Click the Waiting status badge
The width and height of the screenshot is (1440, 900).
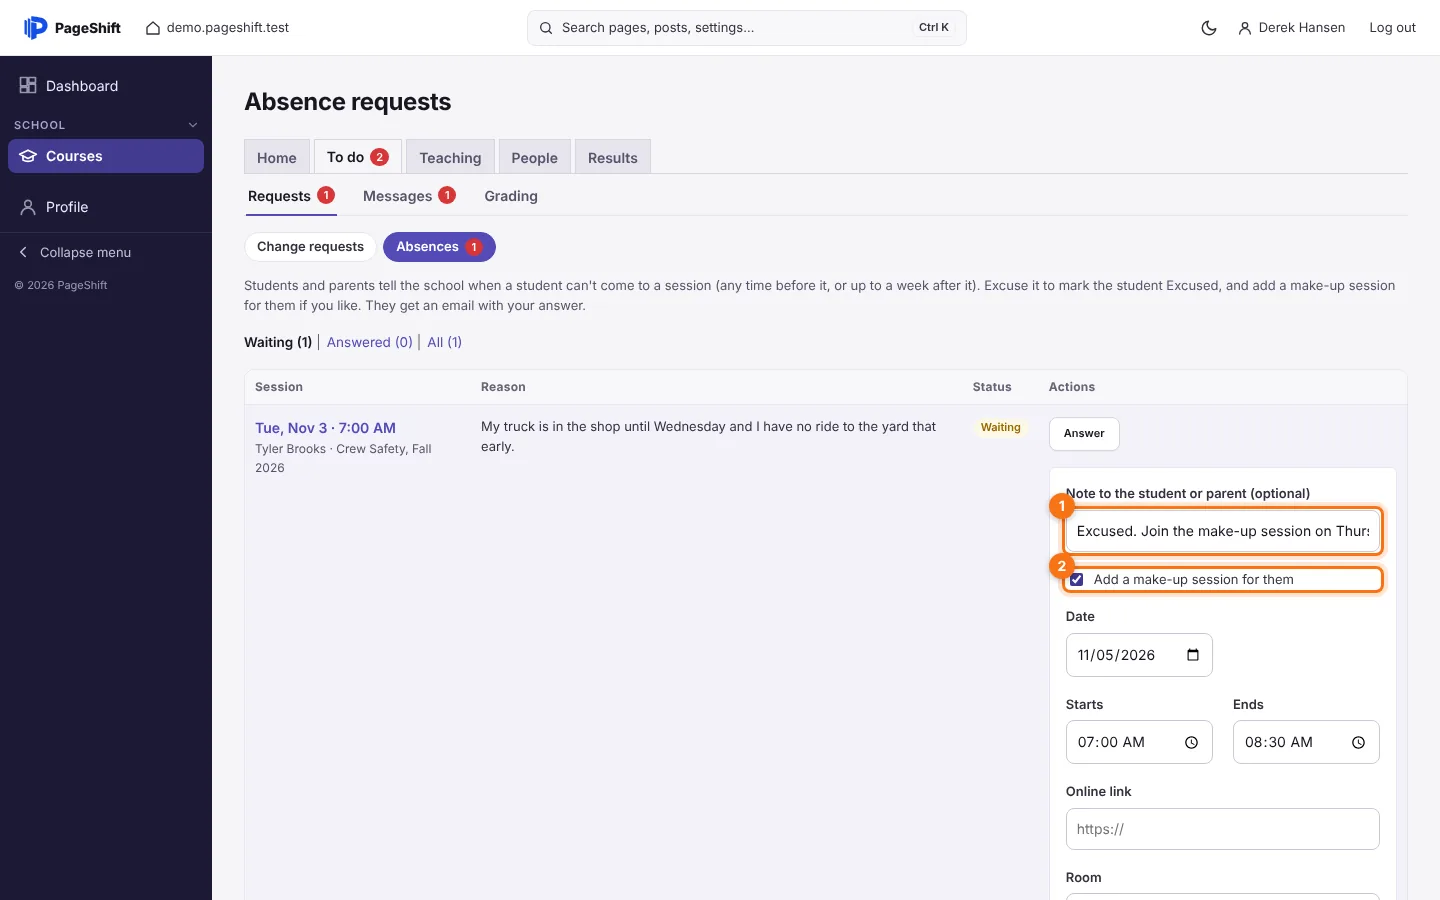tap(1000, 428)
